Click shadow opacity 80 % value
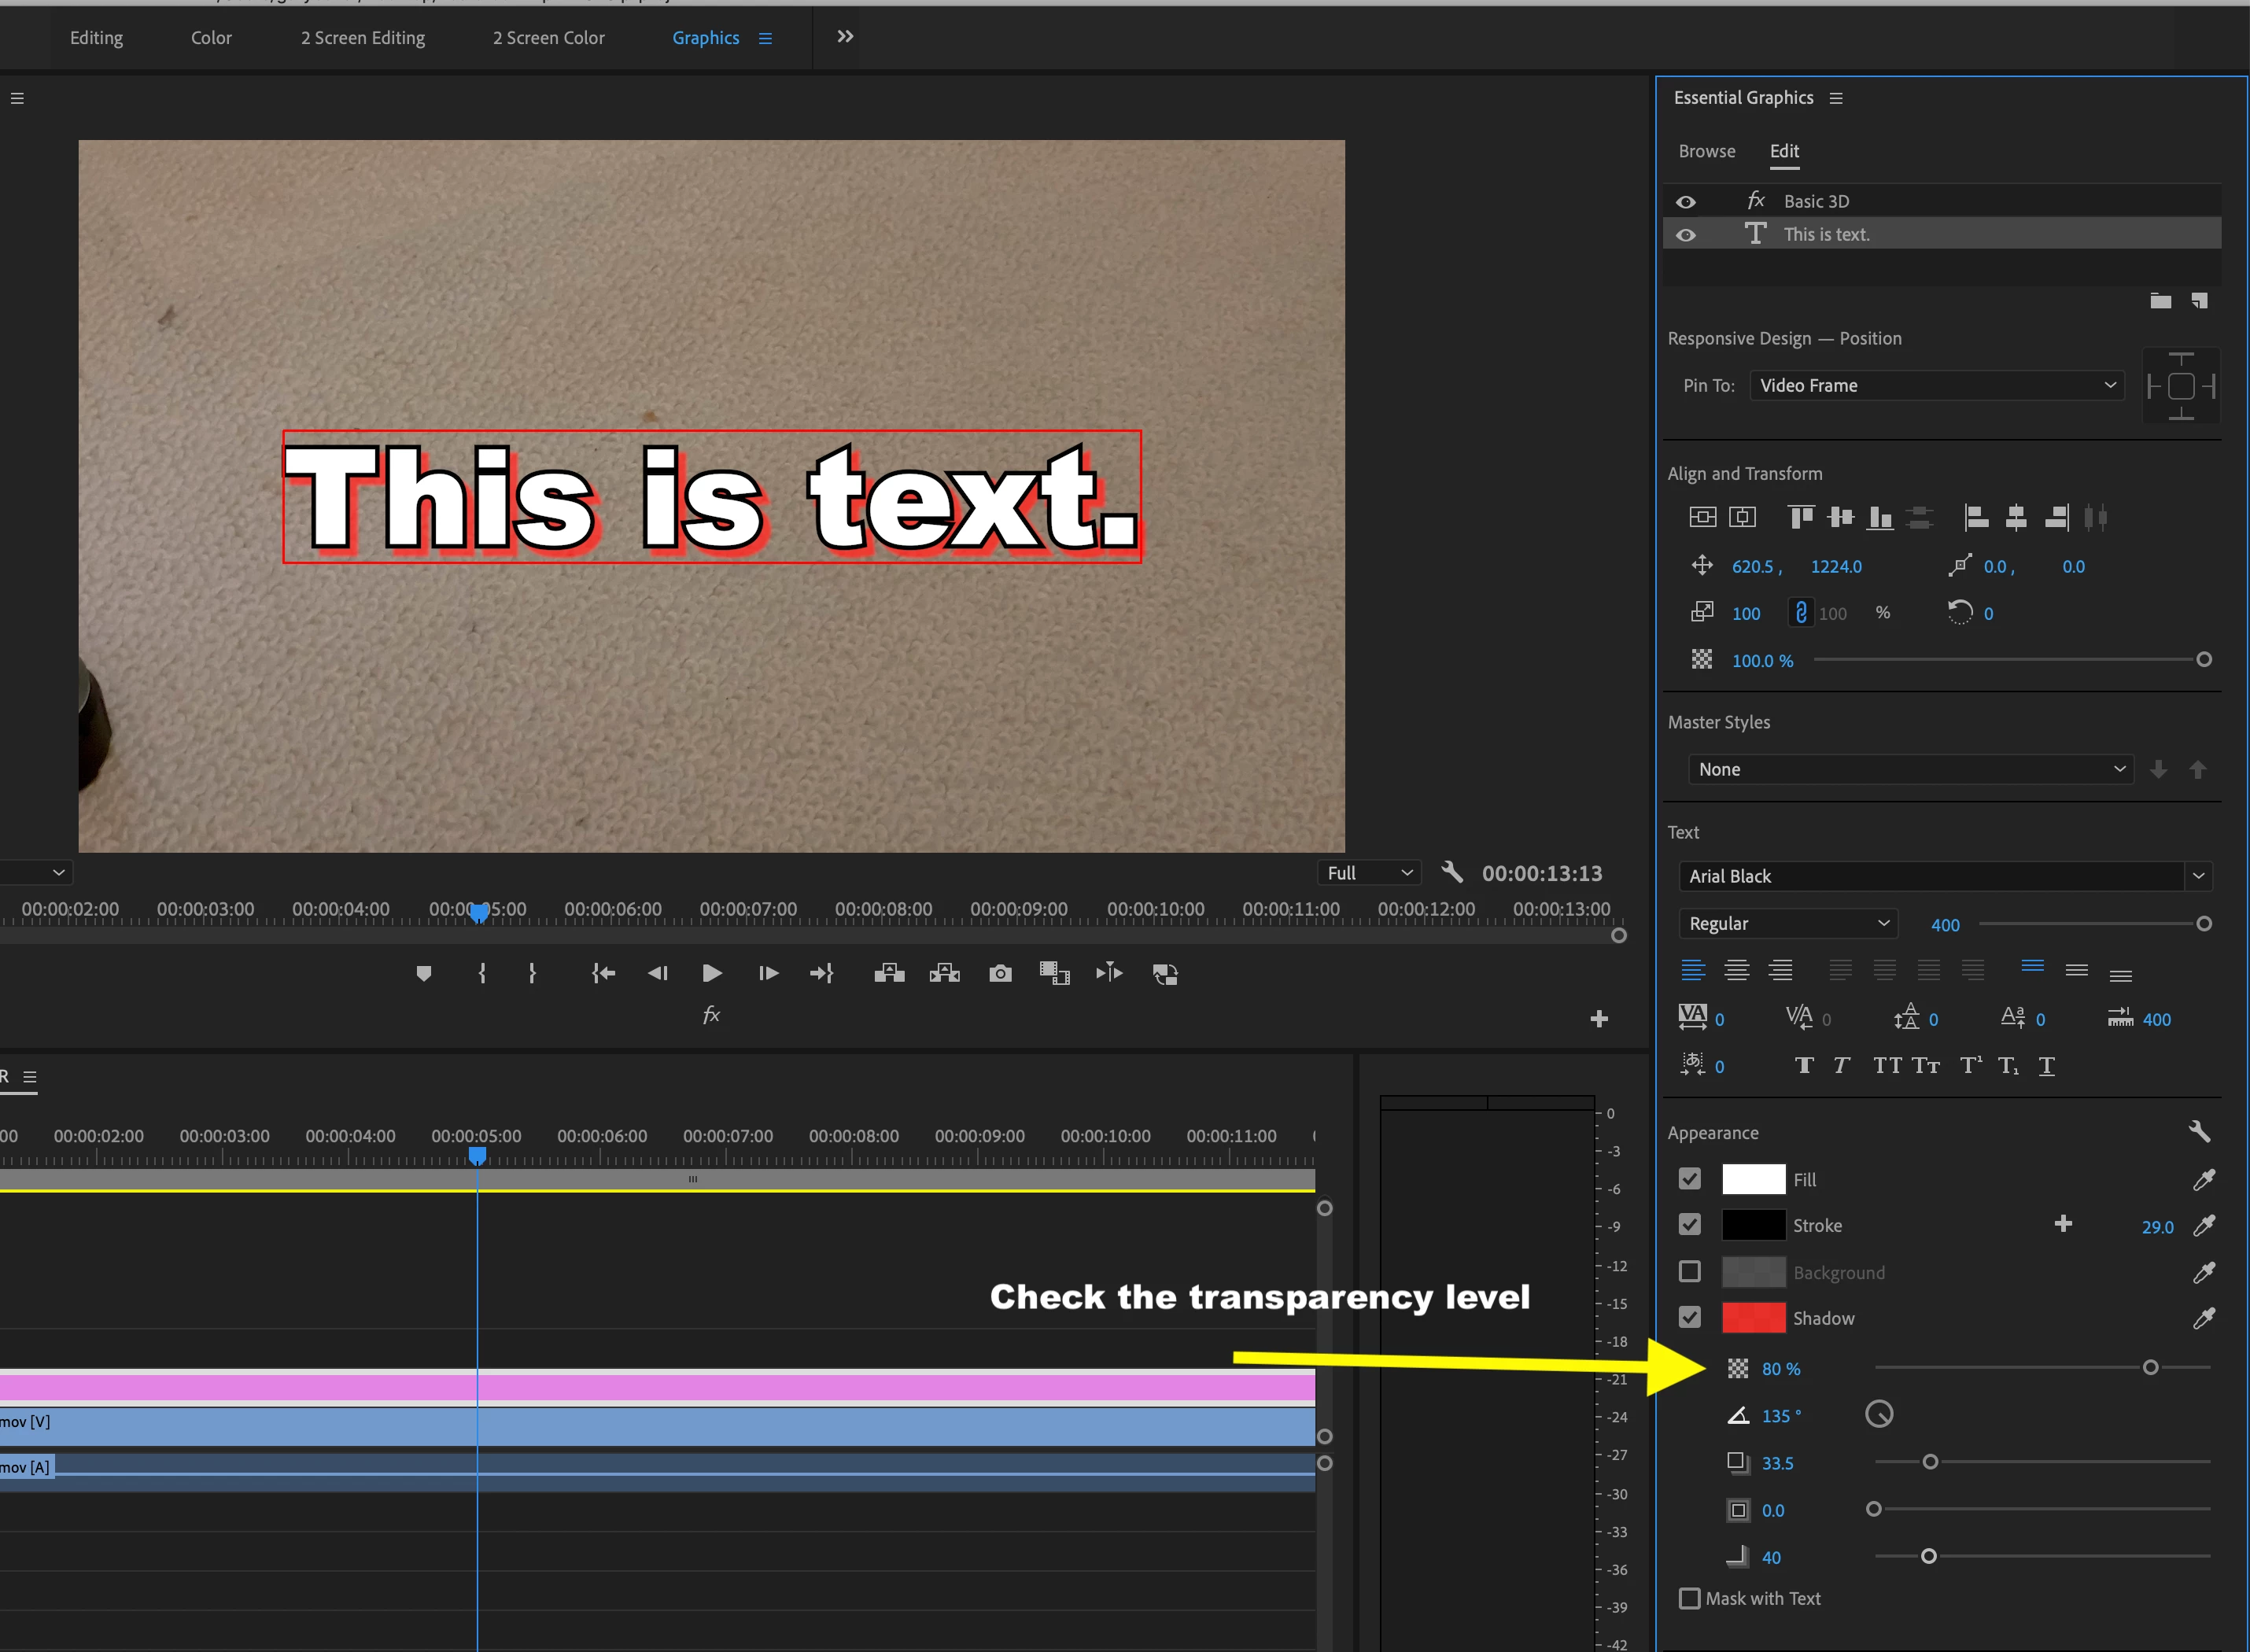Screen dimensions: 2250x1652 pos(1781,1369)
